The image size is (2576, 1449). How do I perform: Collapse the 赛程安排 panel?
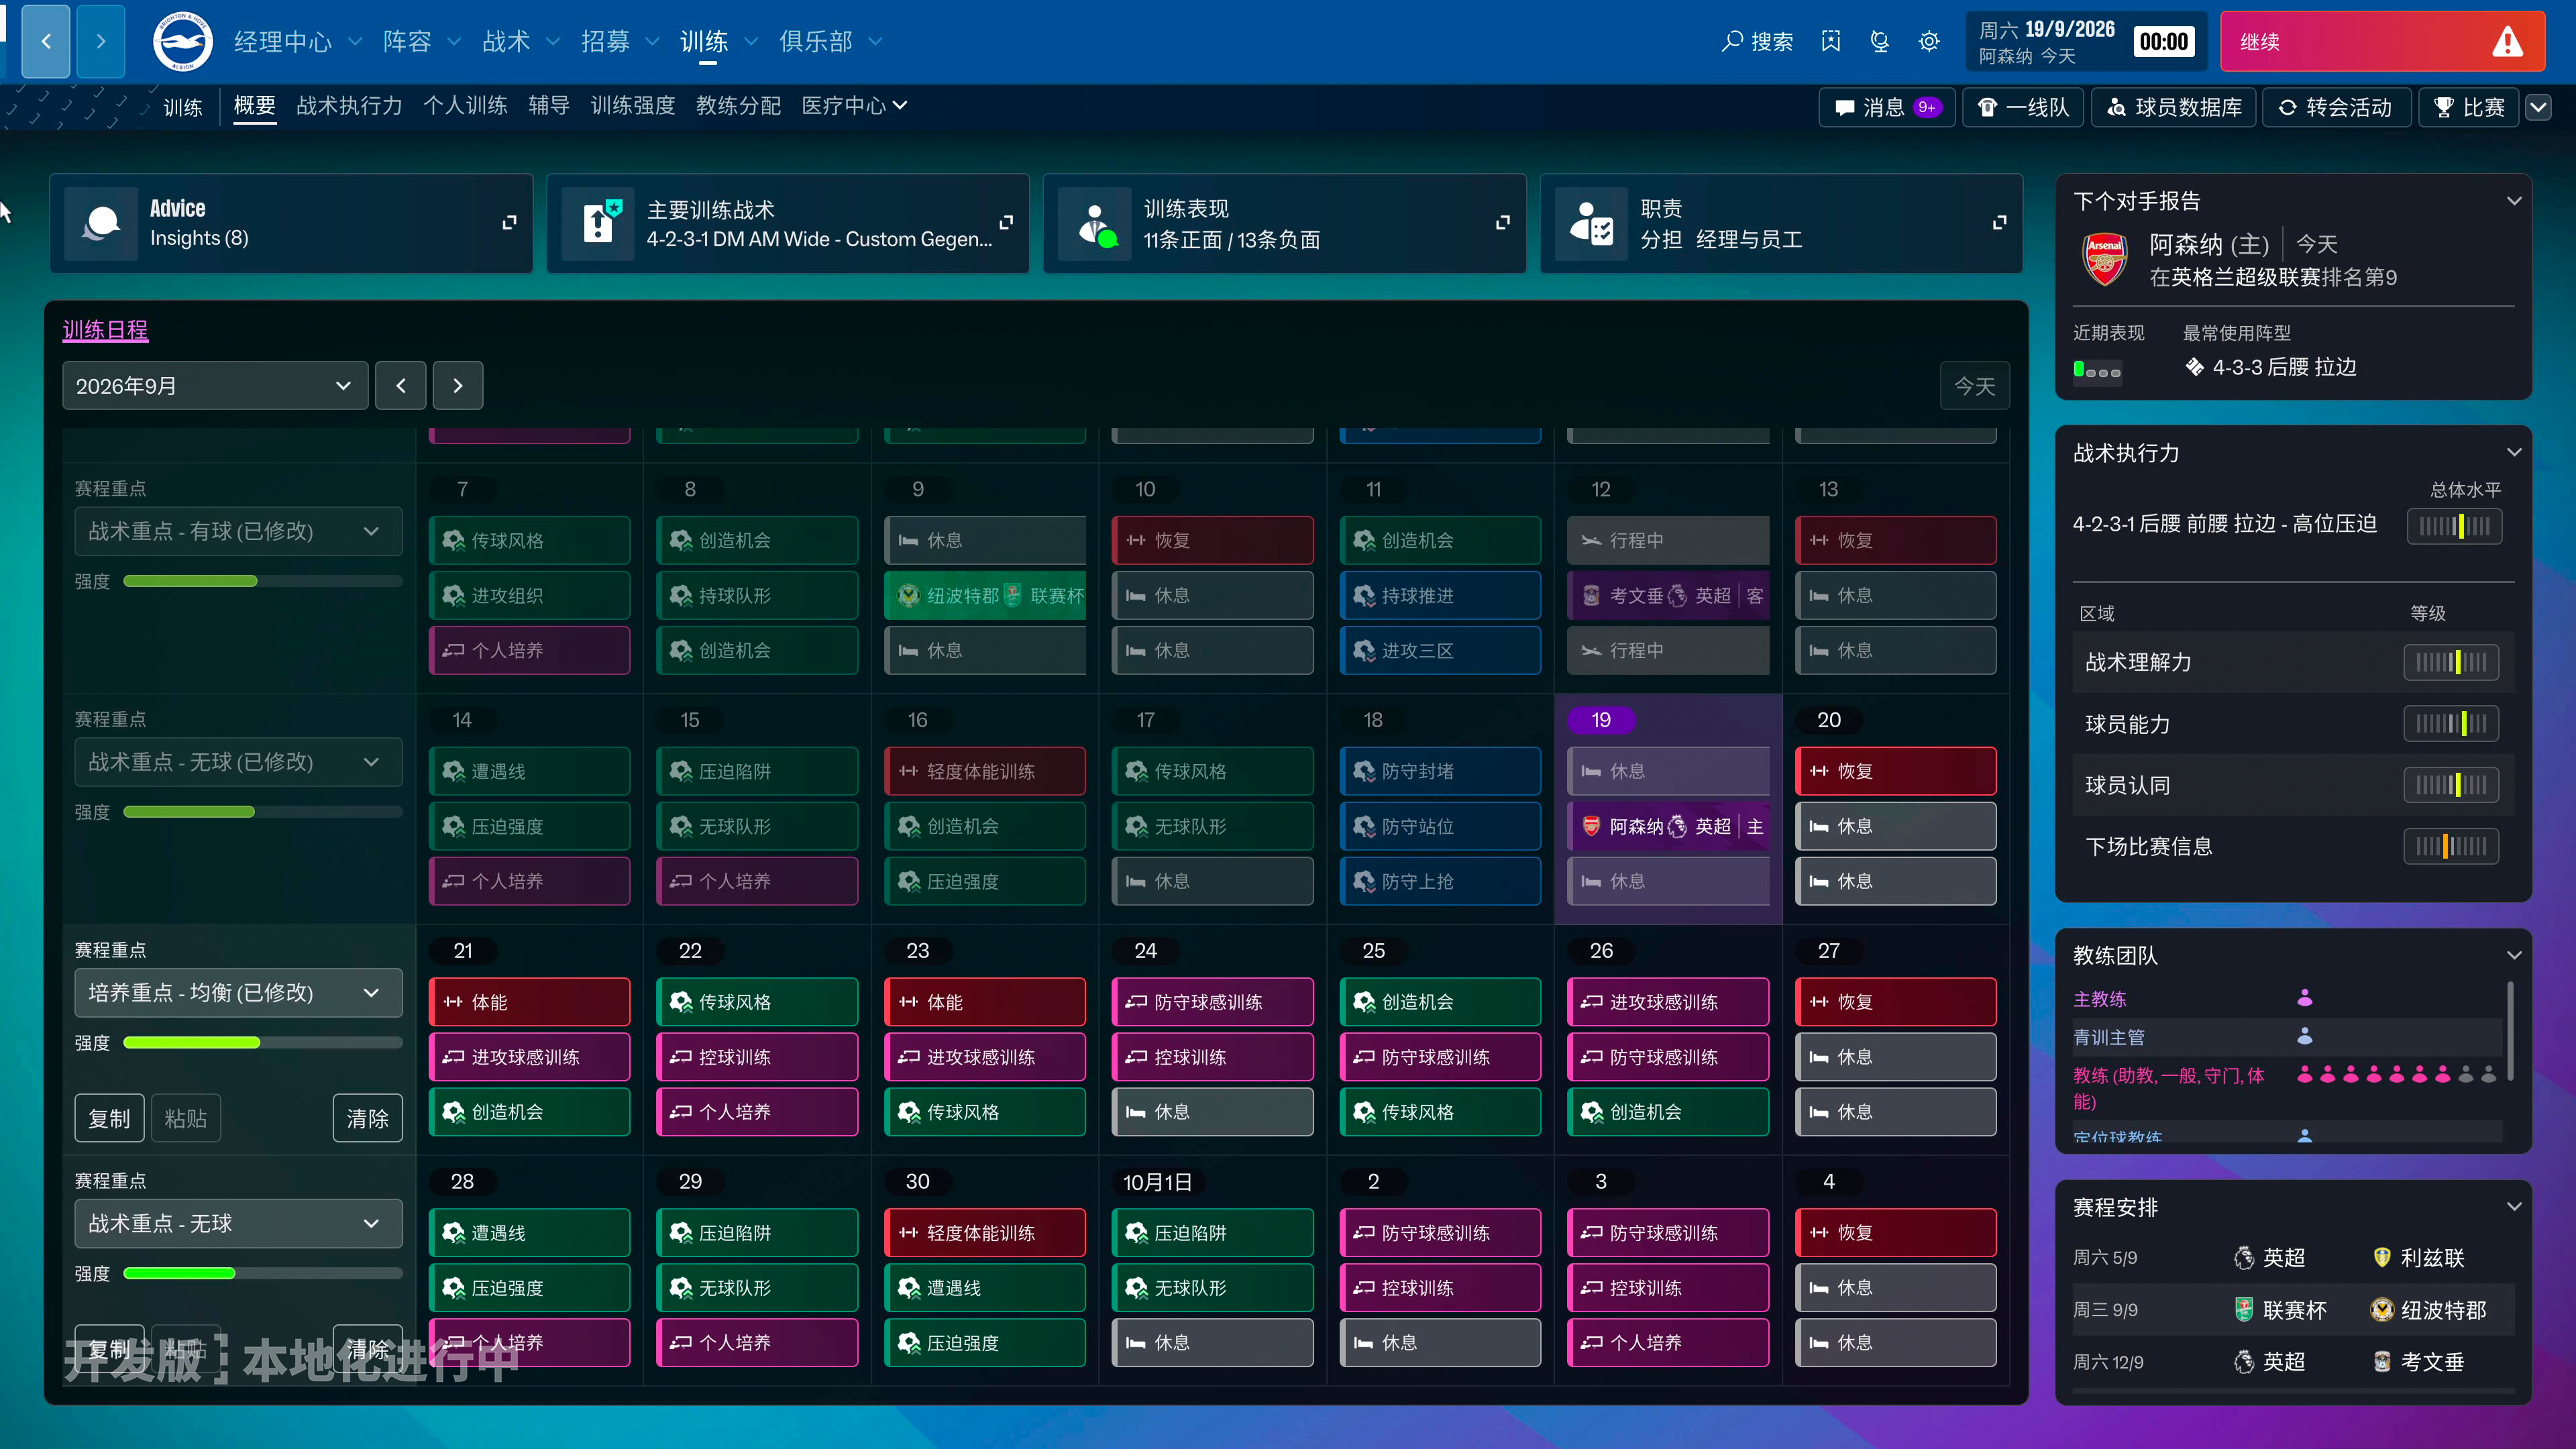2514,1207
